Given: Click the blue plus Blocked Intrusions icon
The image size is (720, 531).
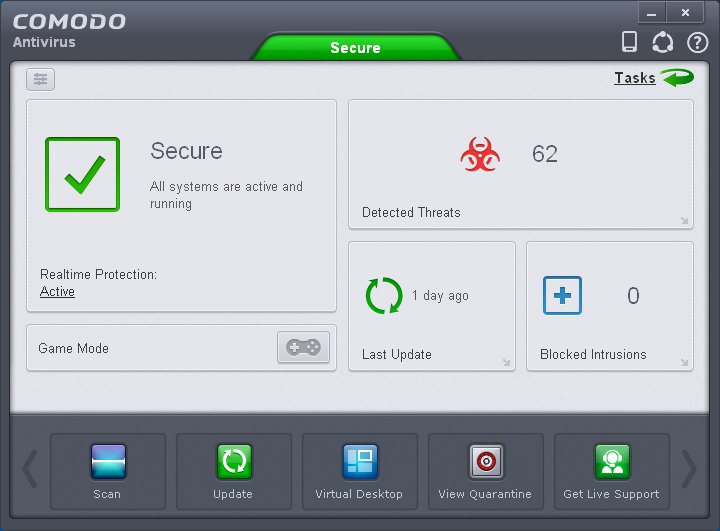Looking at the screenshot, I should [562, 296].
